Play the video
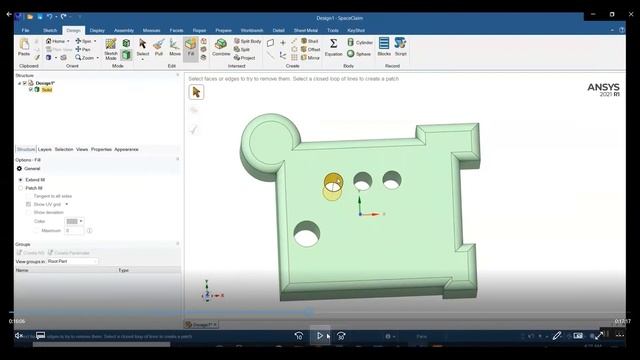Screen dimensions: 640x360 tap(320, 336)
